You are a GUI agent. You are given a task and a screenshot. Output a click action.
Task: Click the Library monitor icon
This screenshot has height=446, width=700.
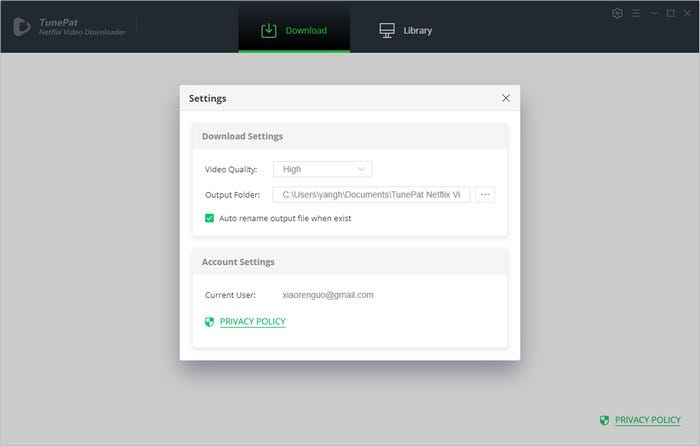pos(387,30)
